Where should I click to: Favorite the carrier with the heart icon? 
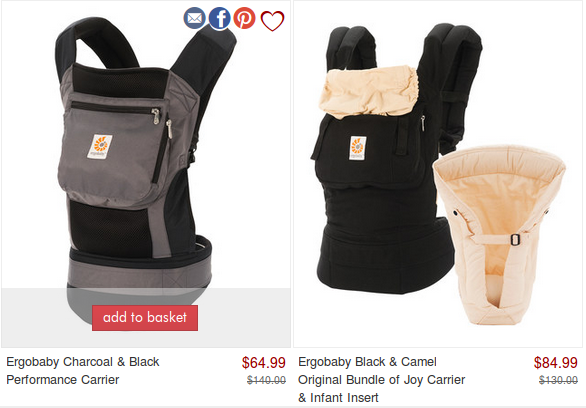[x=272, y=21]
